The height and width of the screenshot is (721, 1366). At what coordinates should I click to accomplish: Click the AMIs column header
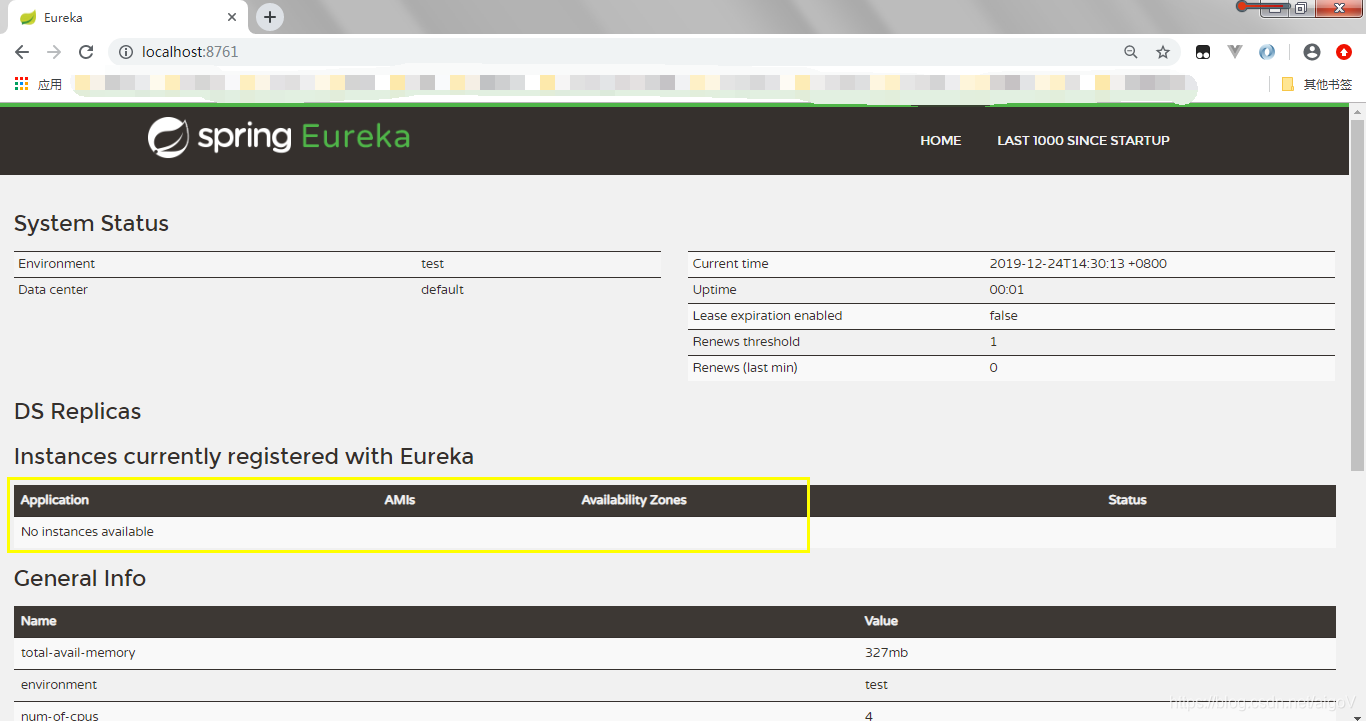coord(400,500)
